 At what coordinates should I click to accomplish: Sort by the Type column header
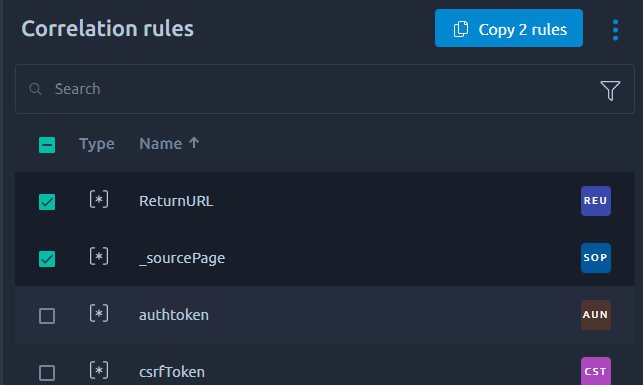97,144
